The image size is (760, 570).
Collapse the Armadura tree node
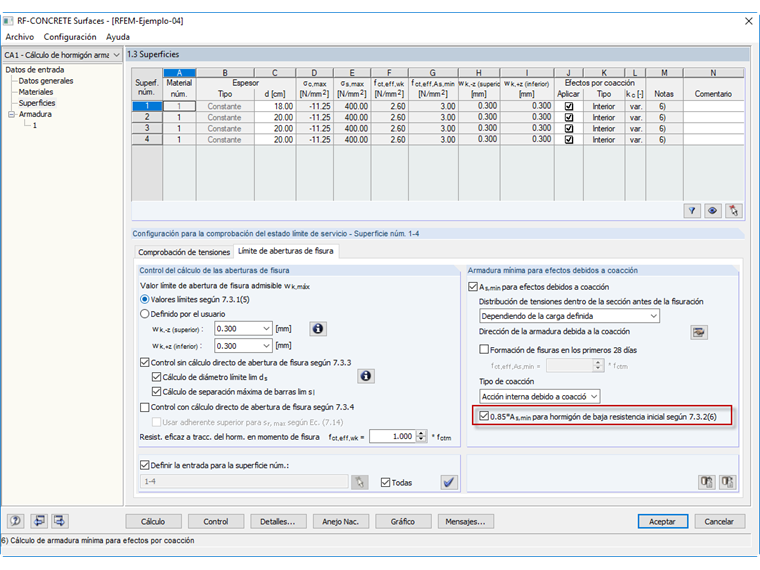pyautogui.click(x=11, y=114)
